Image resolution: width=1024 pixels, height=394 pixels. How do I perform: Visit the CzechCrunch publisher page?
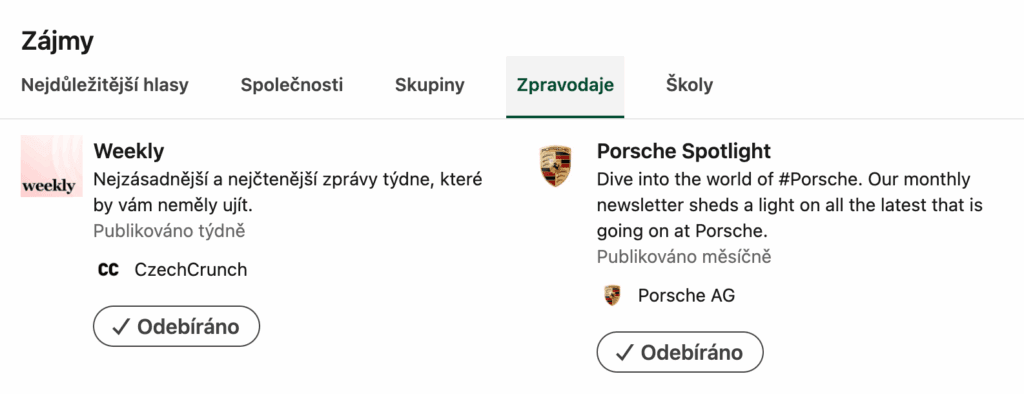[191, 269]
